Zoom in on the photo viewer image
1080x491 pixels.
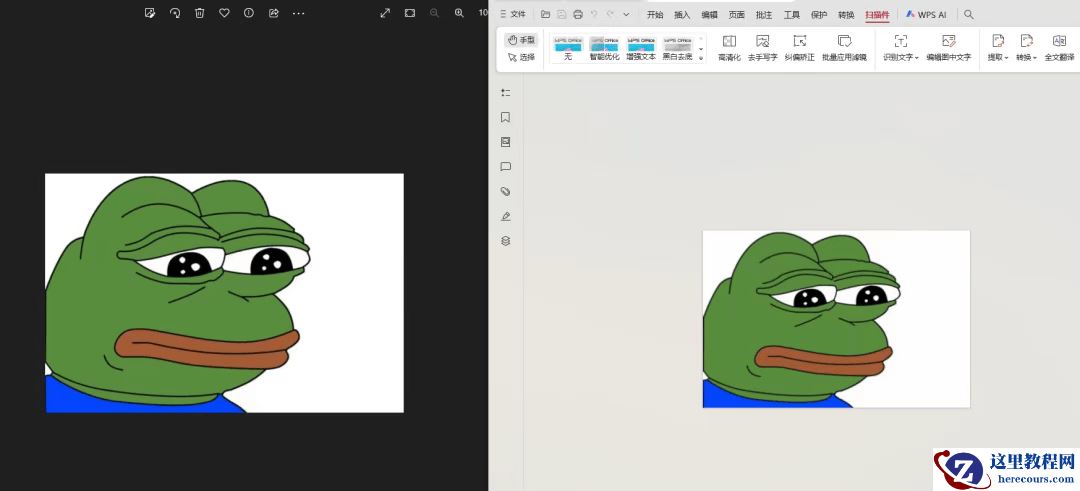[x=459, y=13]
